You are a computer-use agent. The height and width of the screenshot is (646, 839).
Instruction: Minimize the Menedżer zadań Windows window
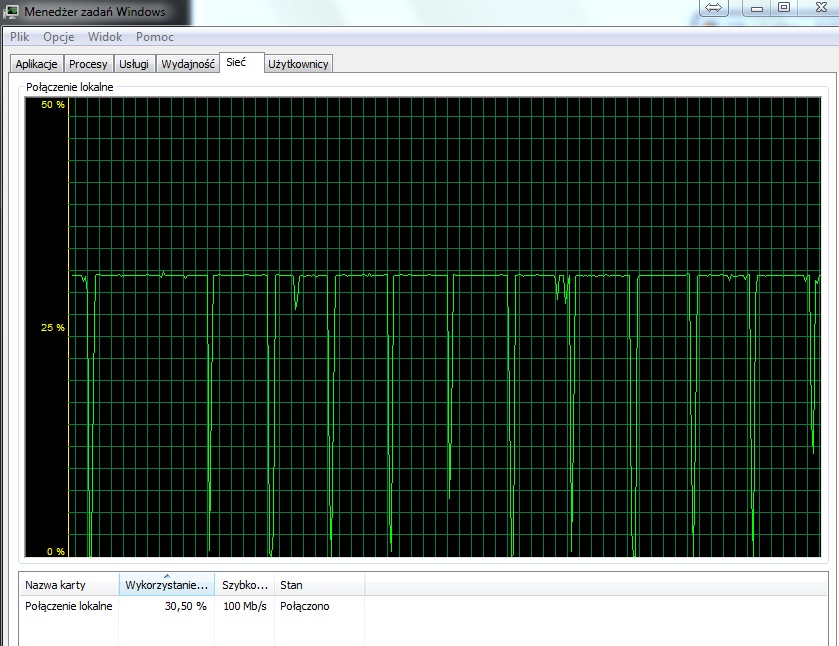(x=757, y=7)
